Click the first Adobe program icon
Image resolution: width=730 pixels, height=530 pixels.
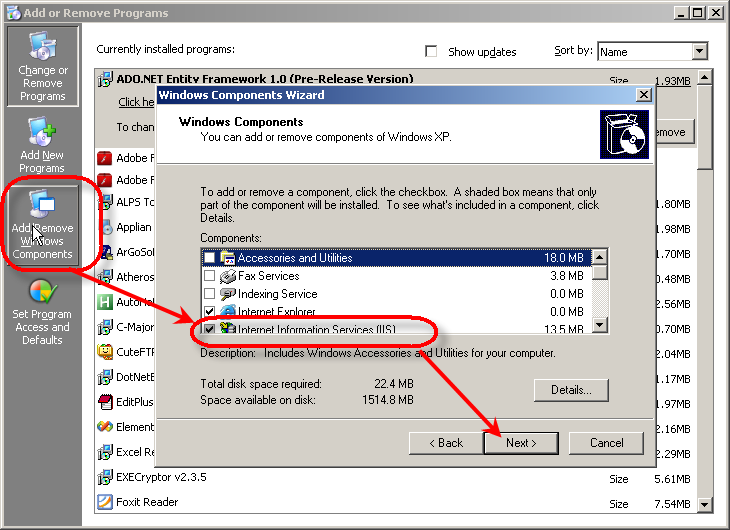[105, 158]
